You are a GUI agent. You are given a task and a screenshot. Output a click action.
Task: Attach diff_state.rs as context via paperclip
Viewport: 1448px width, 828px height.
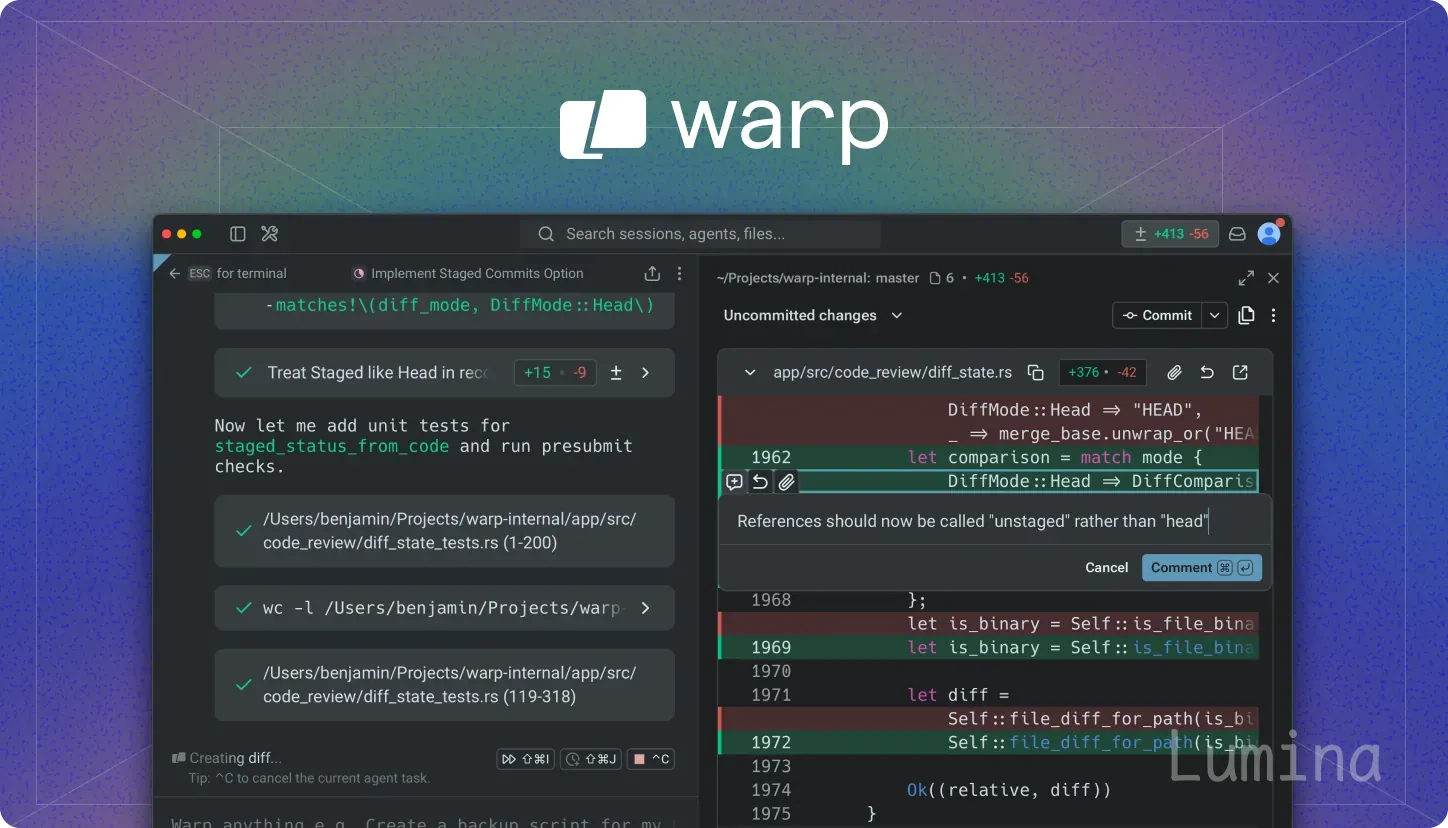pos(1174,372)
